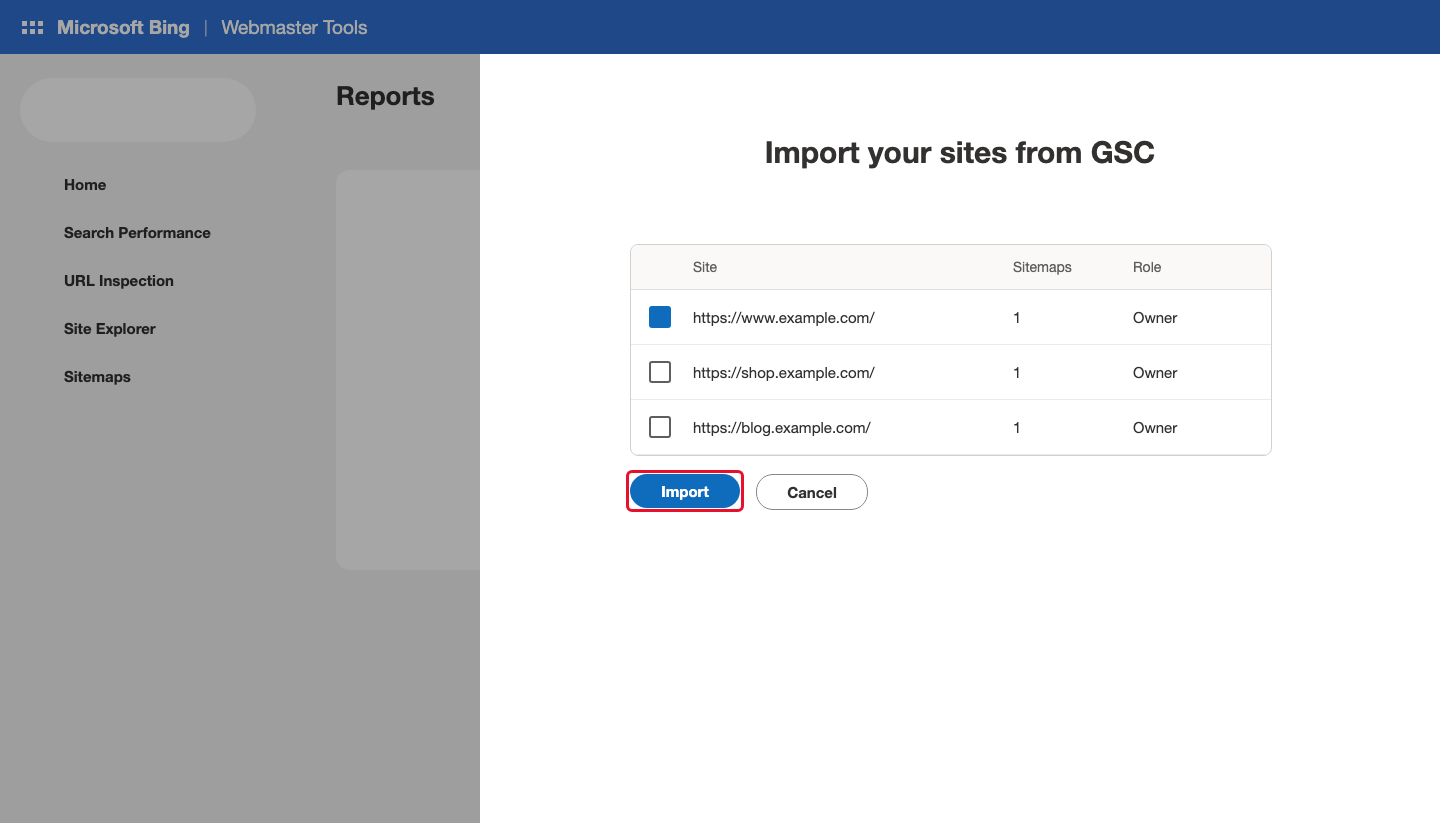The image size is (1440, 823).
Task: Click sitemap count in the www.example.com row
Action: tap(1017, 318)
